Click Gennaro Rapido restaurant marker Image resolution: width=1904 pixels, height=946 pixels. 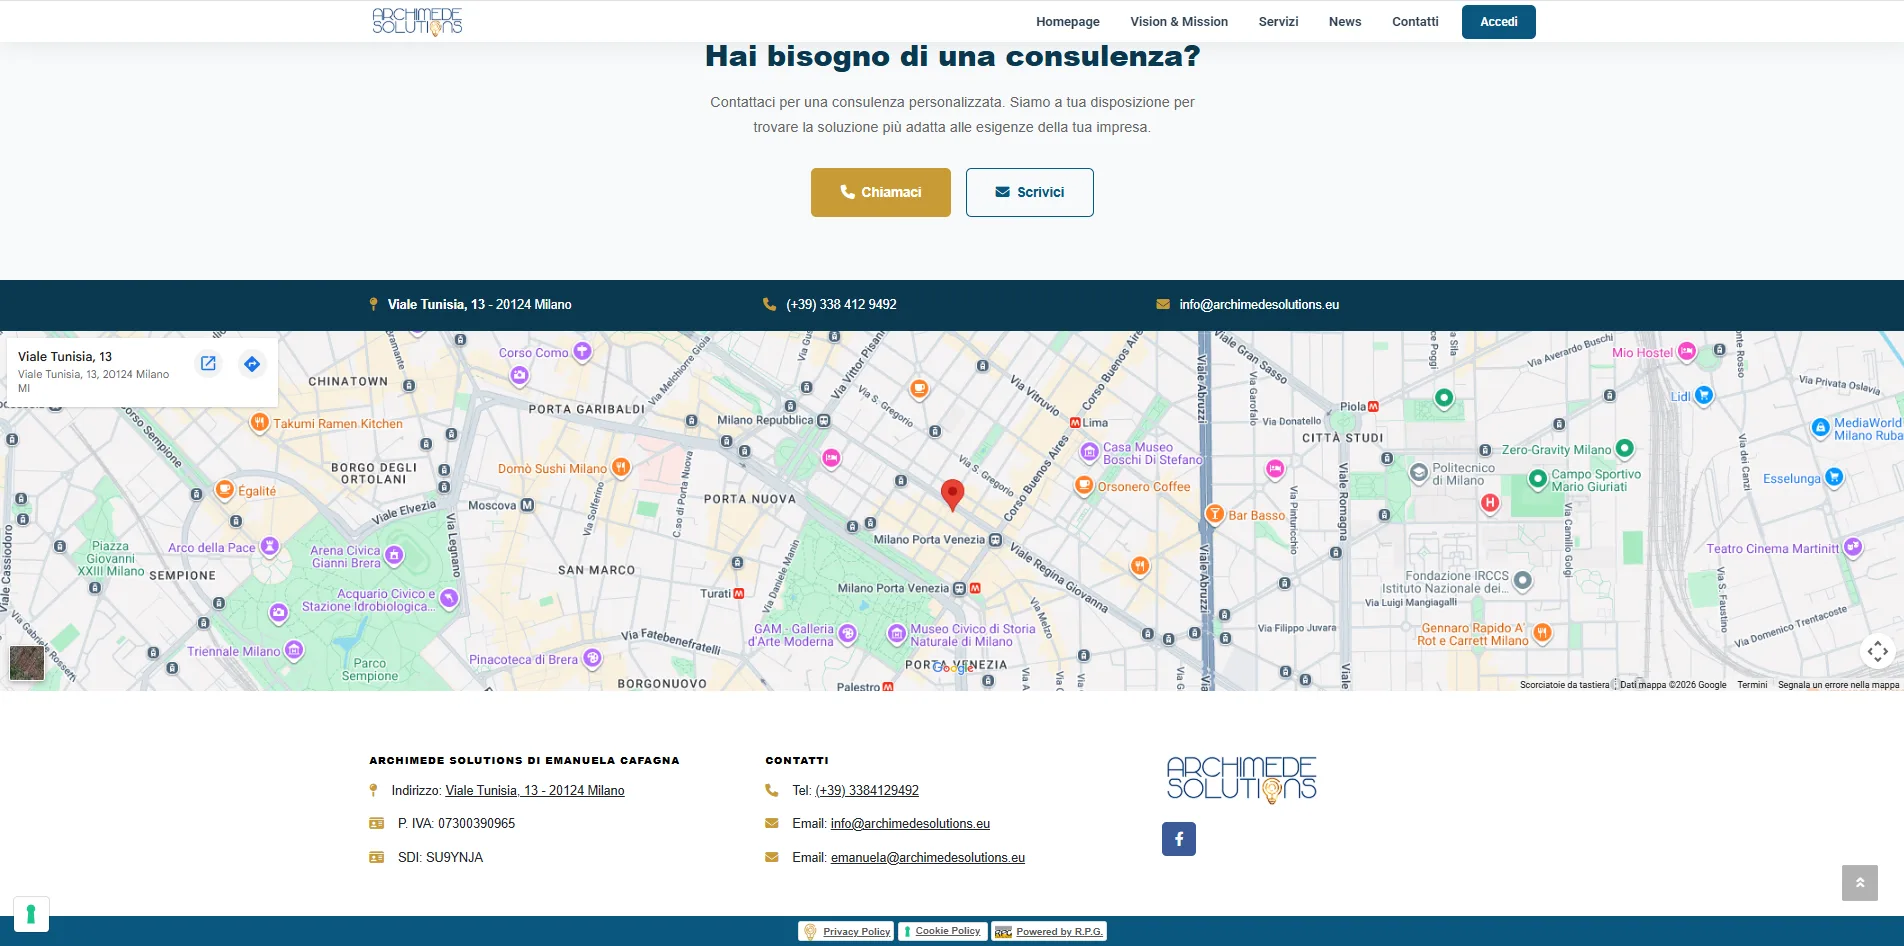pos(1542,632)
